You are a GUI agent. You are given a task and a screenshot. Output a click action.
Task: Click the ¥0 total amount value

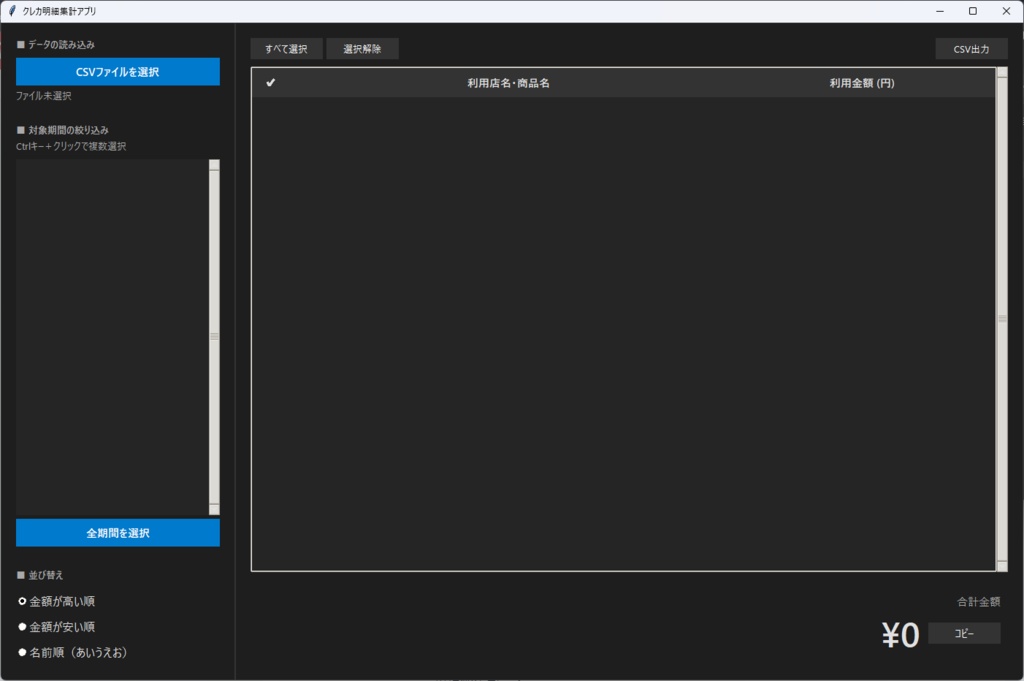[901, 635]
